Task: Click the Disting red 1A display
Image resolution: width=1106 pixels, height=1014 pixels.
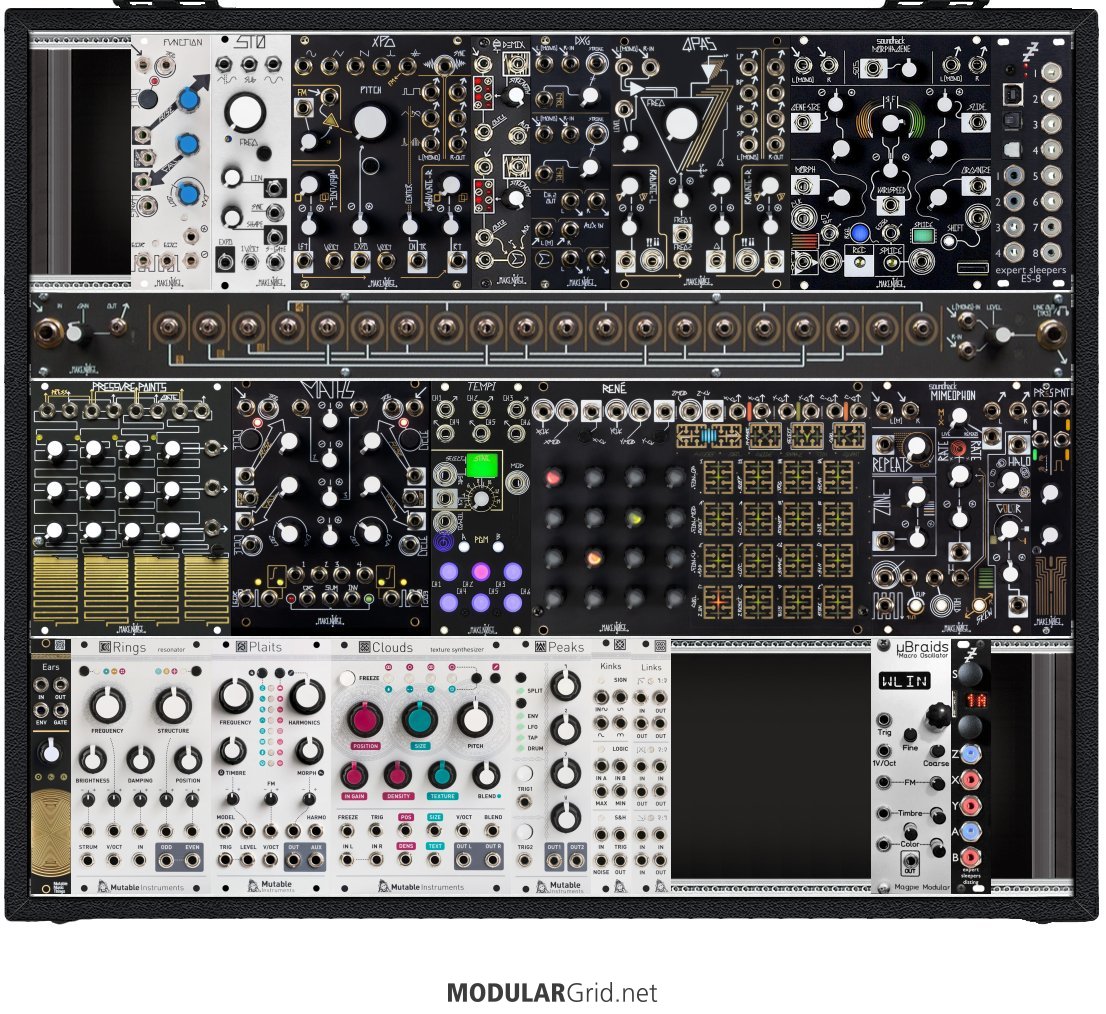Action: coord(976,701)
